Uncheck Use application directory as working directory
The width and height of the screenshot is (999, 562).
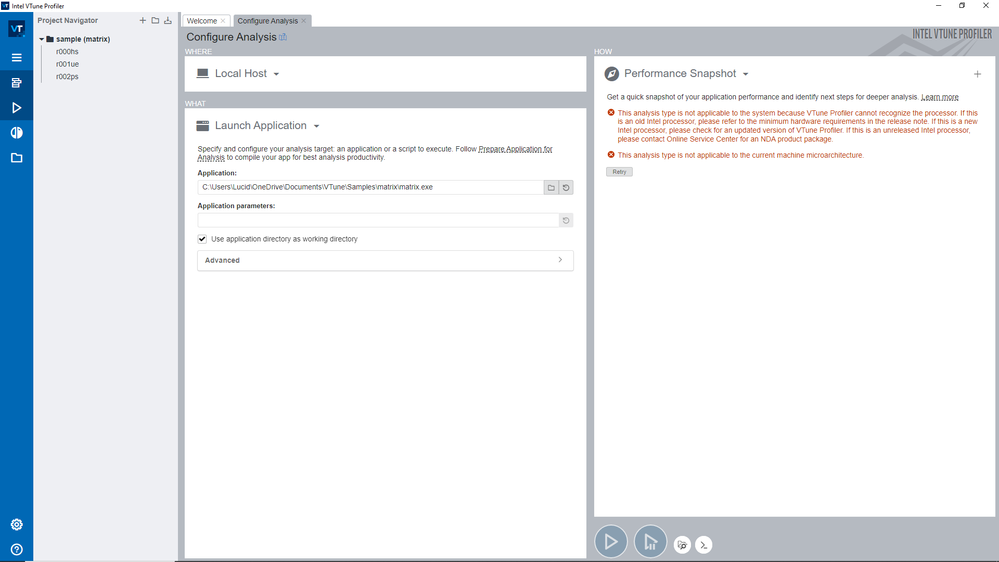pos(203,239)
